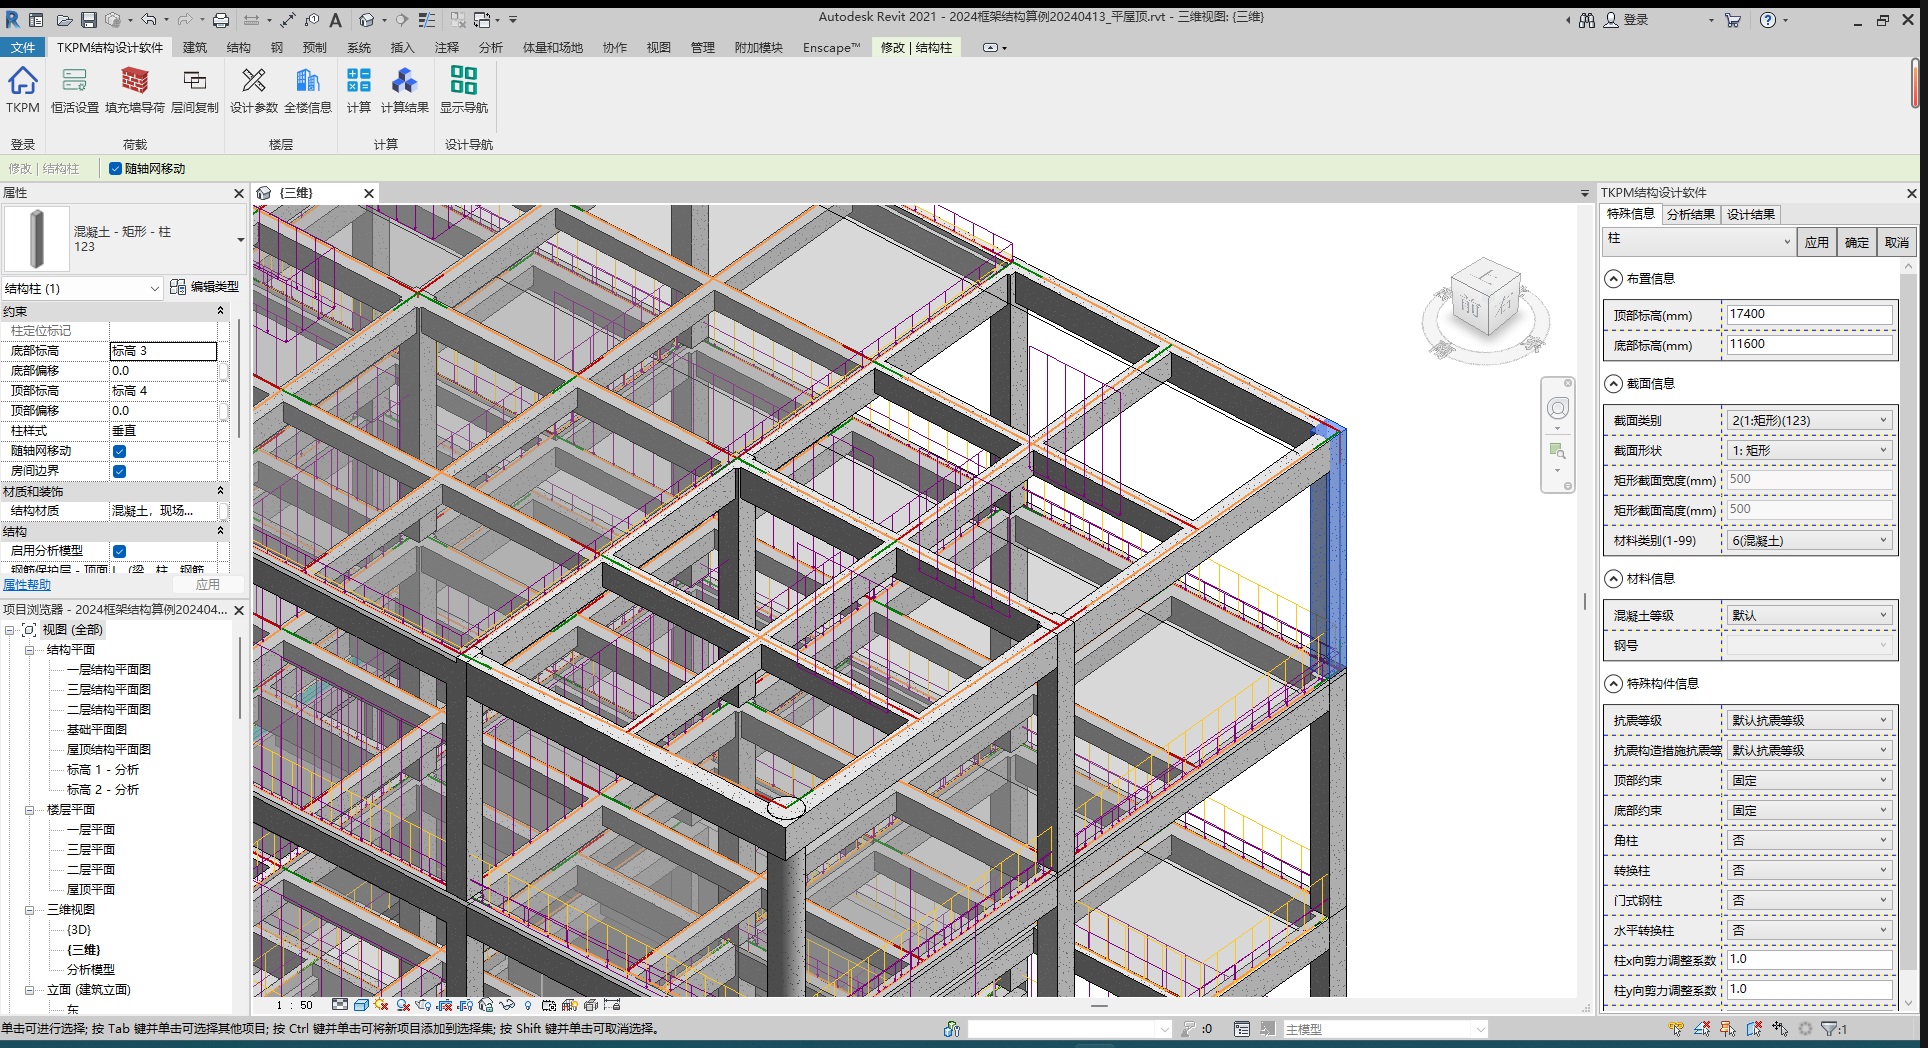Toggle select pinned elements icon in status bar

[1728, 1028]
